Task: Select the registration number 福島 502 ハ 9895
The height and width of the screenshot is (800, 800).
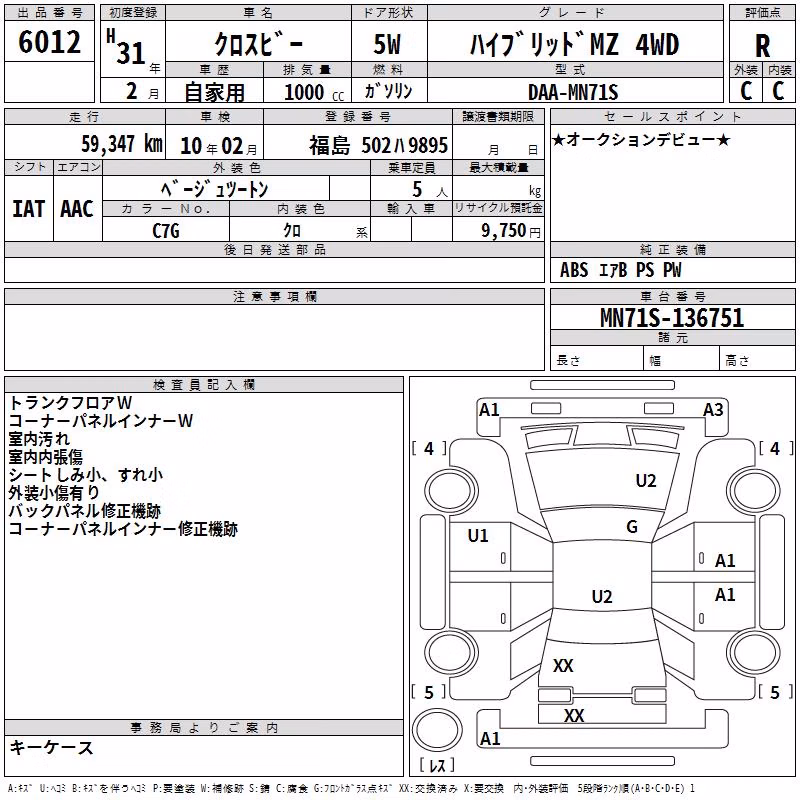Action: [x=378, y=146]
